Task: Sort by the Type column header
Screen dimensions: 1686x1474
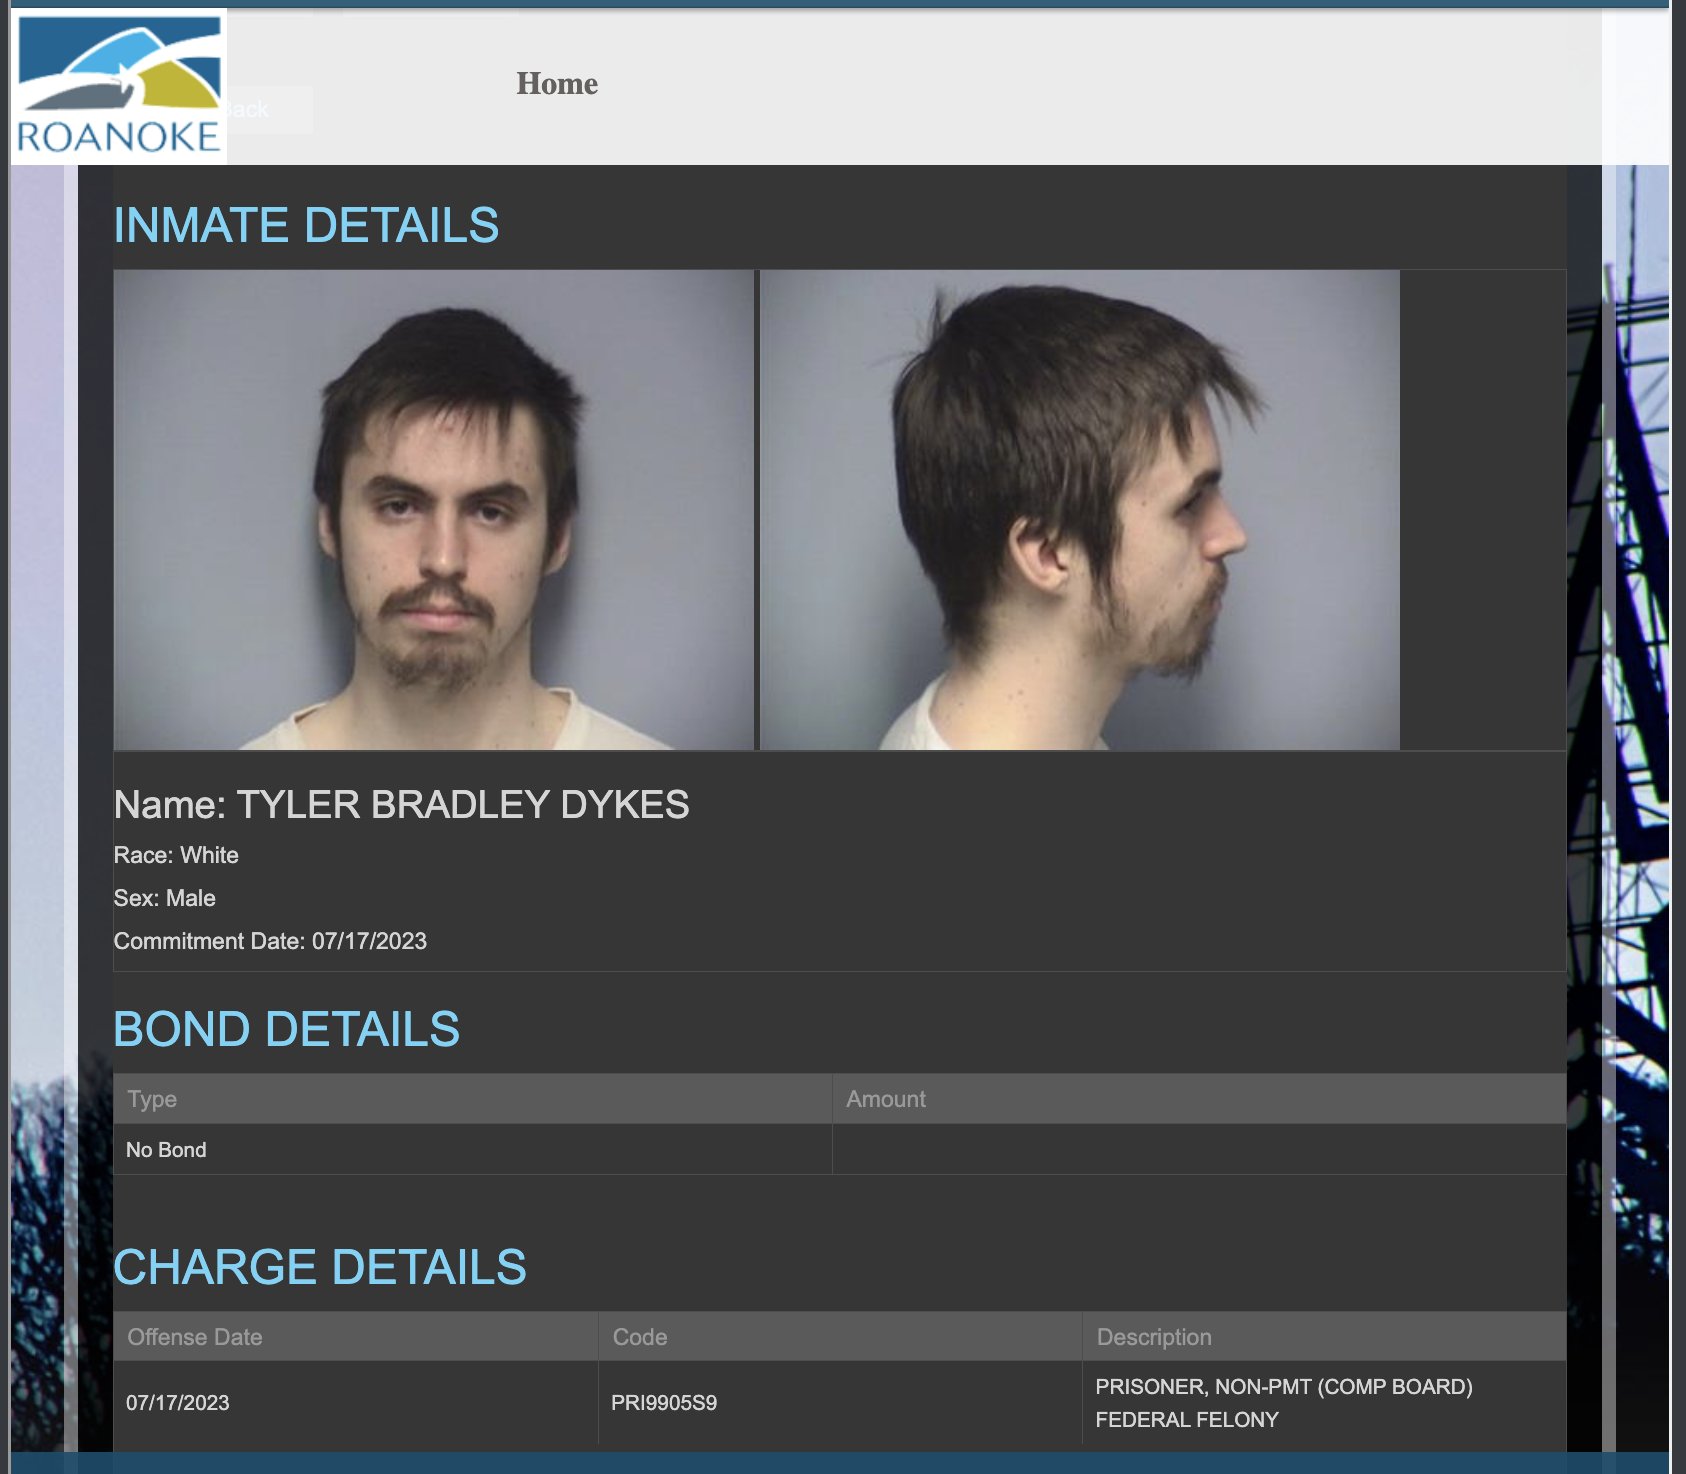Action: (150, 1099)
